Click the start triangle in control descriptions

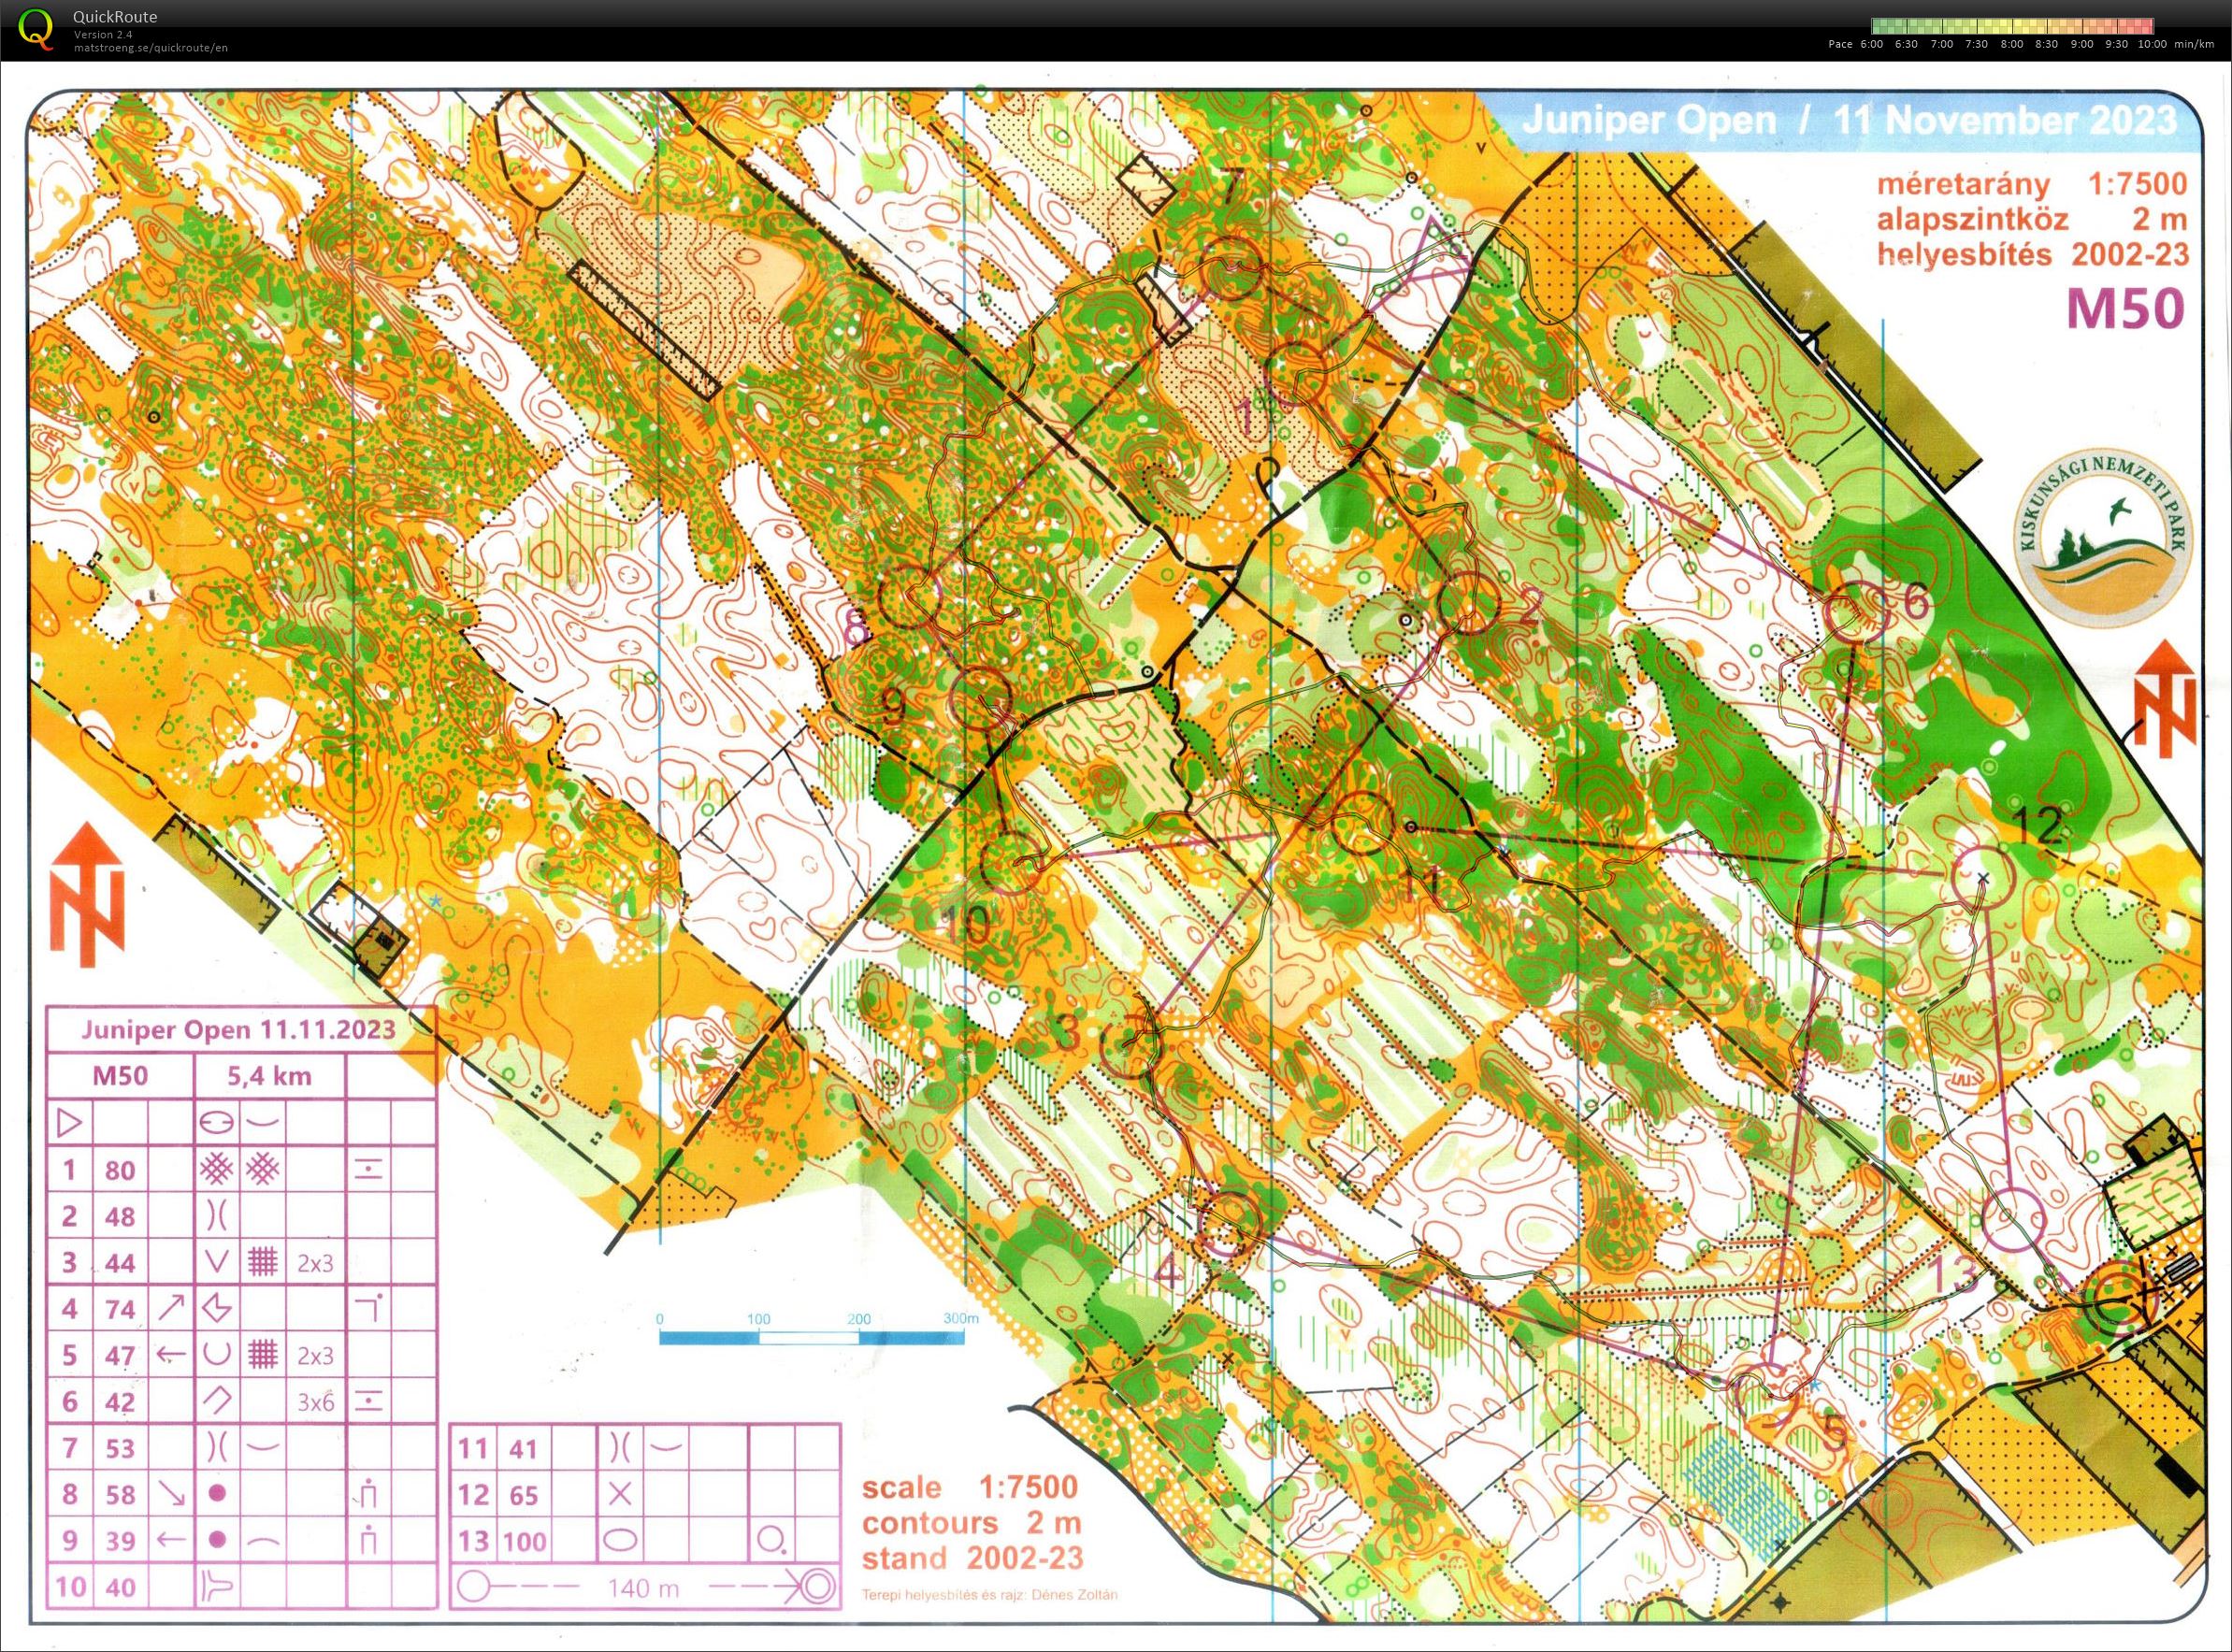point(70,1122)
